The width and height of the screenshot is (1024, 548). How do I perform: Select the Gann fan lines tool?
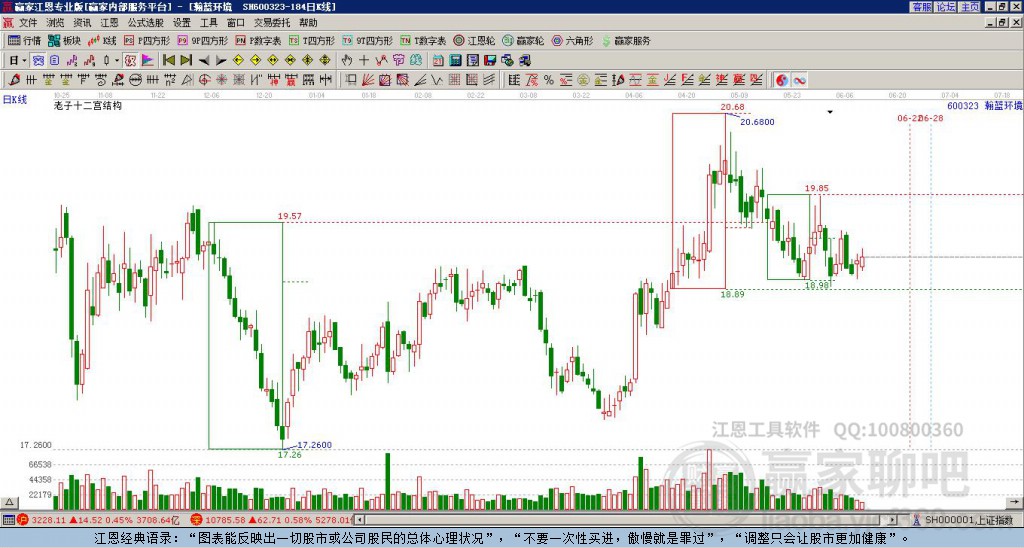coord(368,80)
